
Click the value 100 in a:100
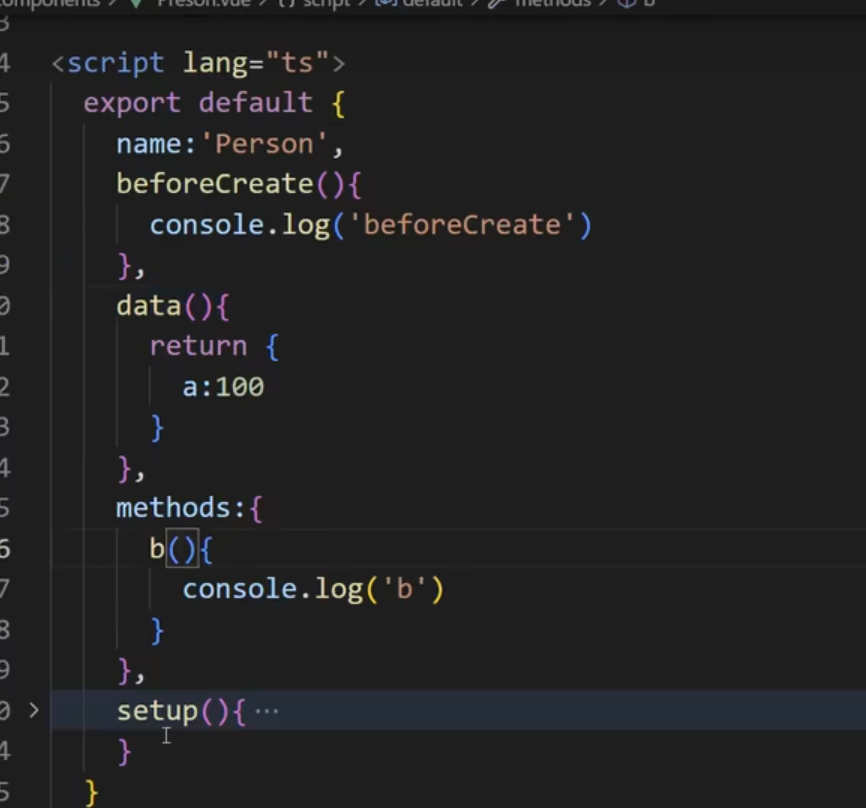click(x=240, y=387)
